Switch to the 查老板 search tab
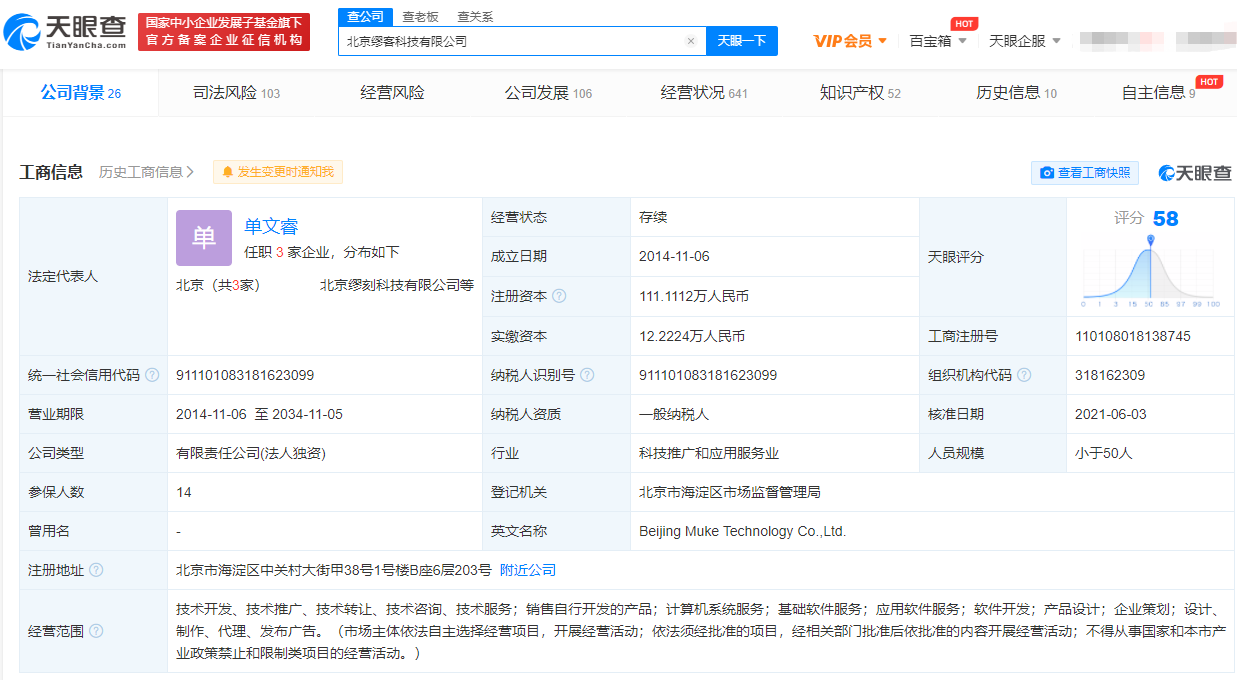Viewport: 1237px width, 680px height. 420,17
